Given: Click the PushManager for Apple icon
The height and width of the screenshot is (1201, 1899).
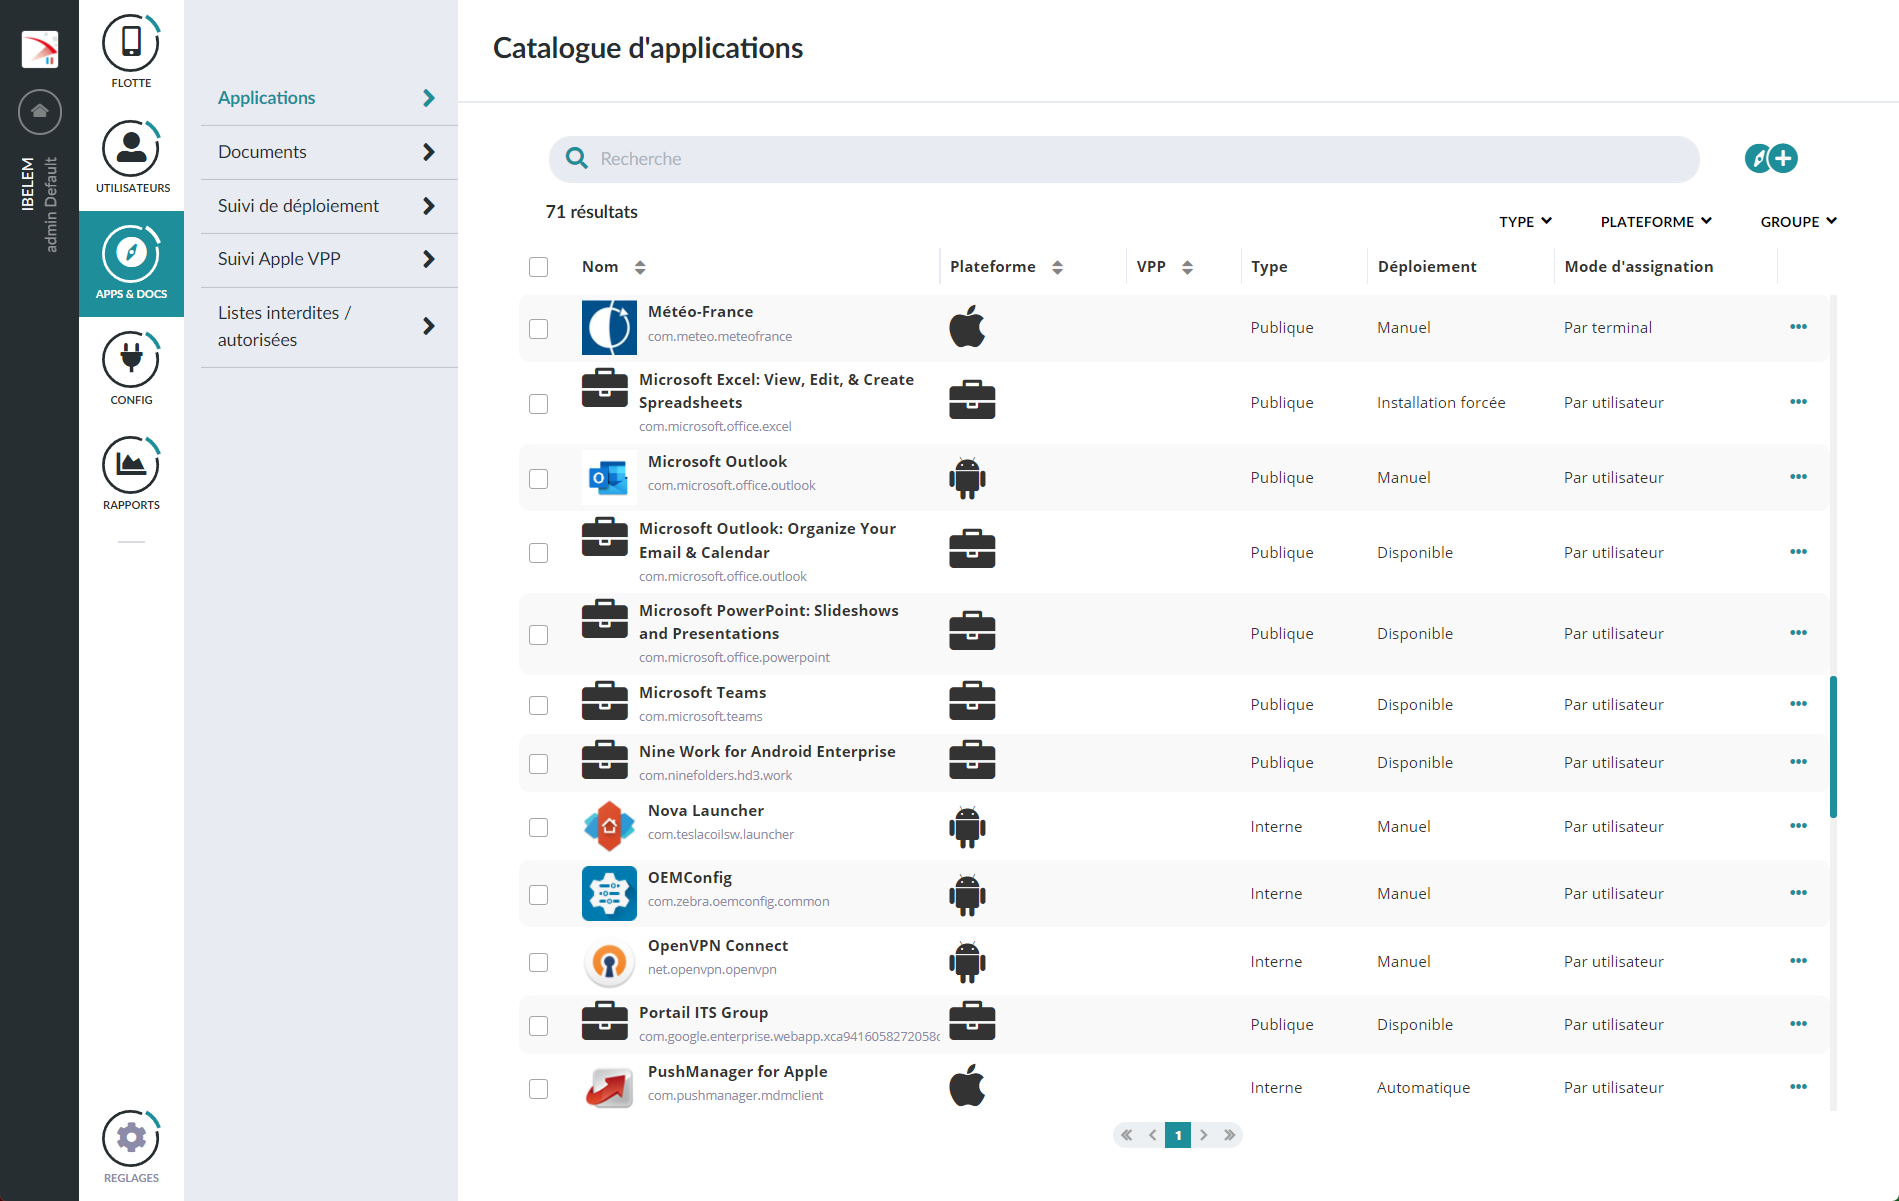Looking at the screenshot, I should point(609,1087).
